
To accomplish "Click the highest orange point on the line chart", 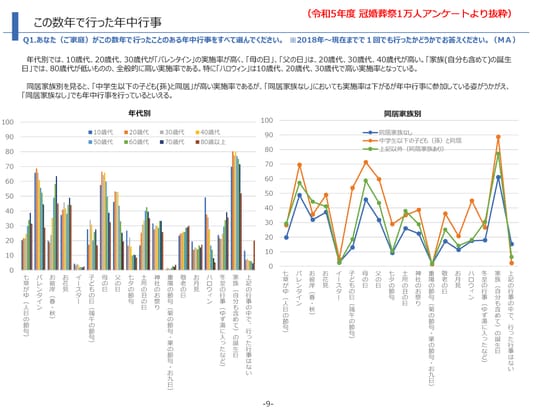I will click(x=498, y=137).
